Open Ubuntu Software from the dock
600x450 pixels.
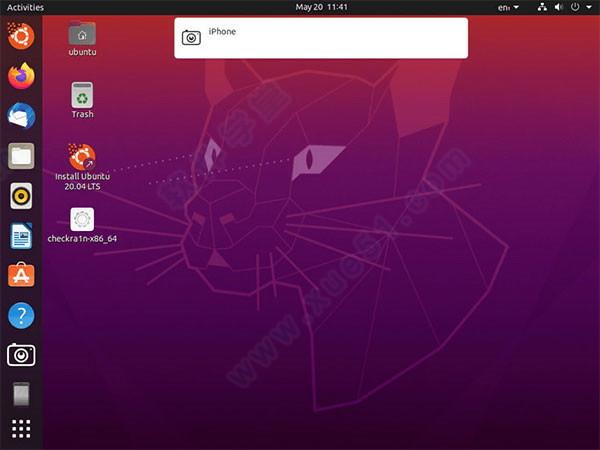(21, 275)
